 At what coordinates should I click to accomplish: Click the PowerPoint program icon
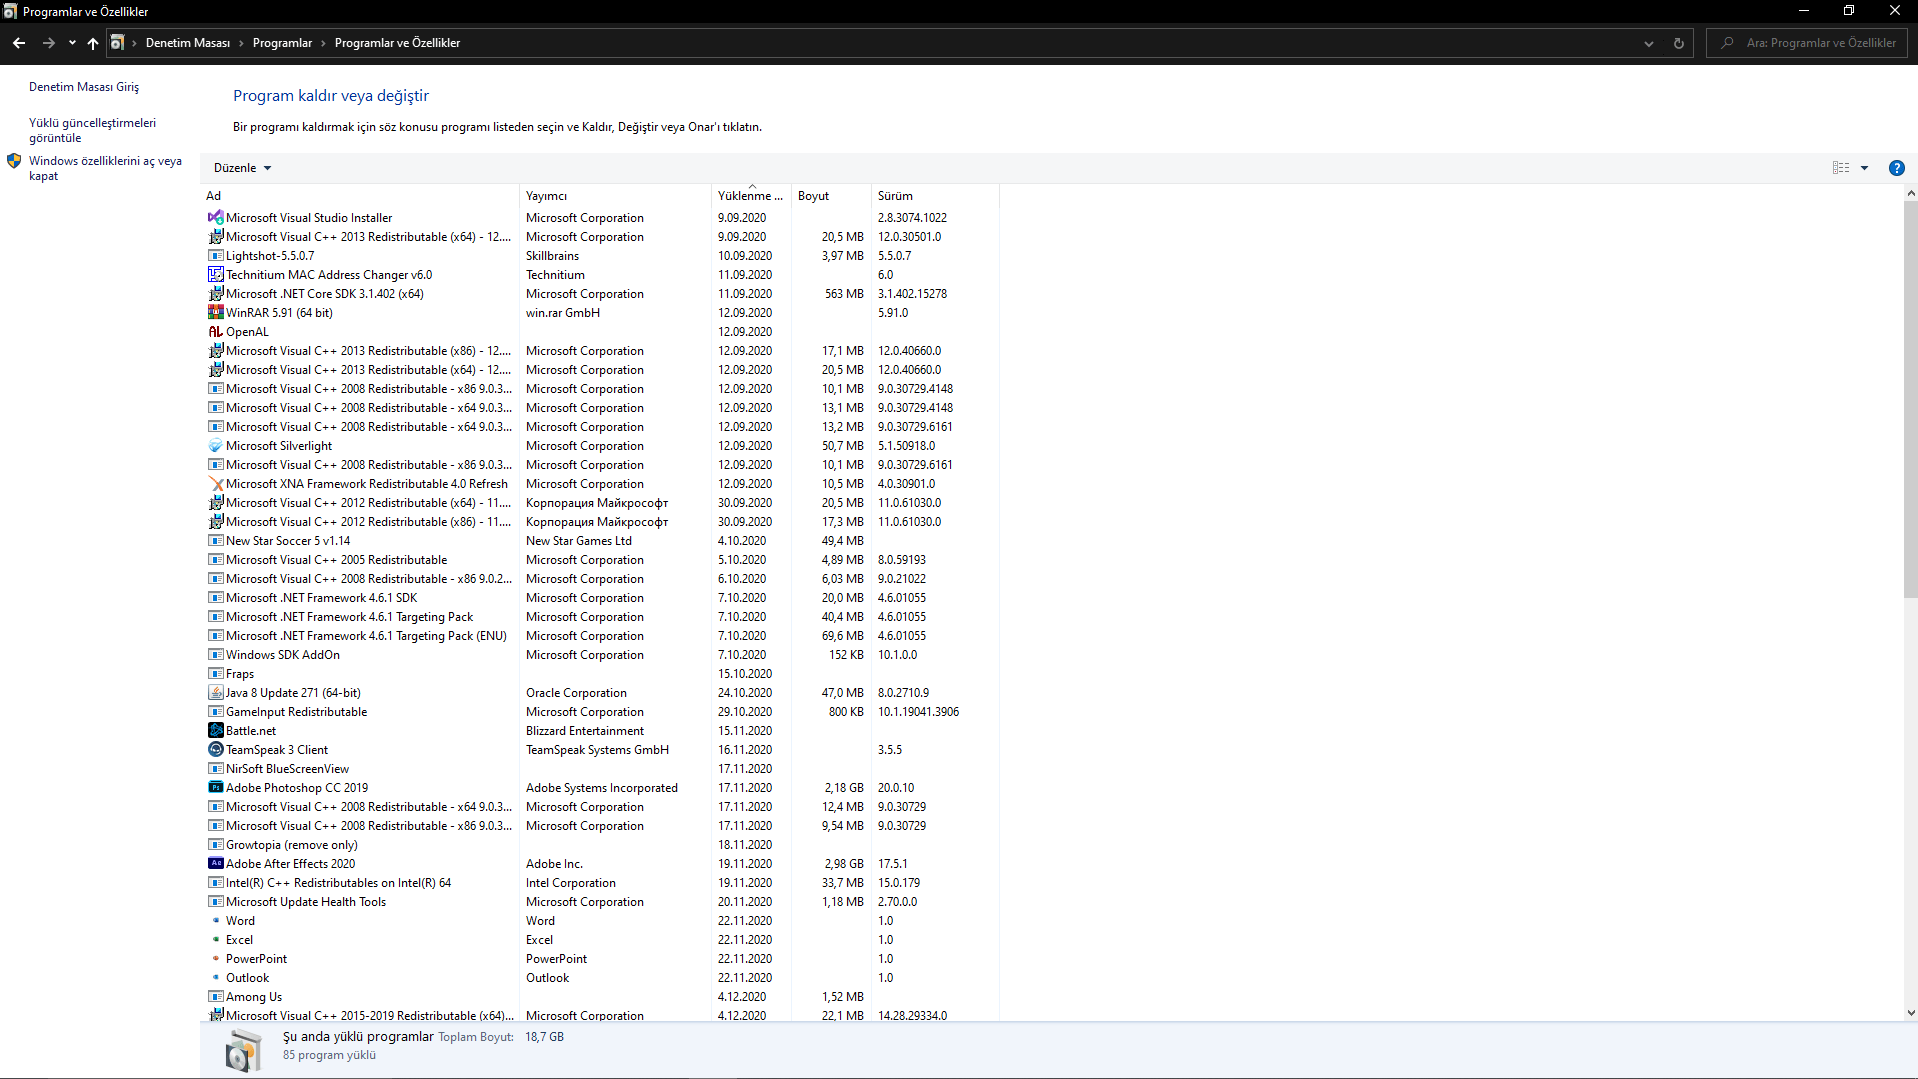215,958
